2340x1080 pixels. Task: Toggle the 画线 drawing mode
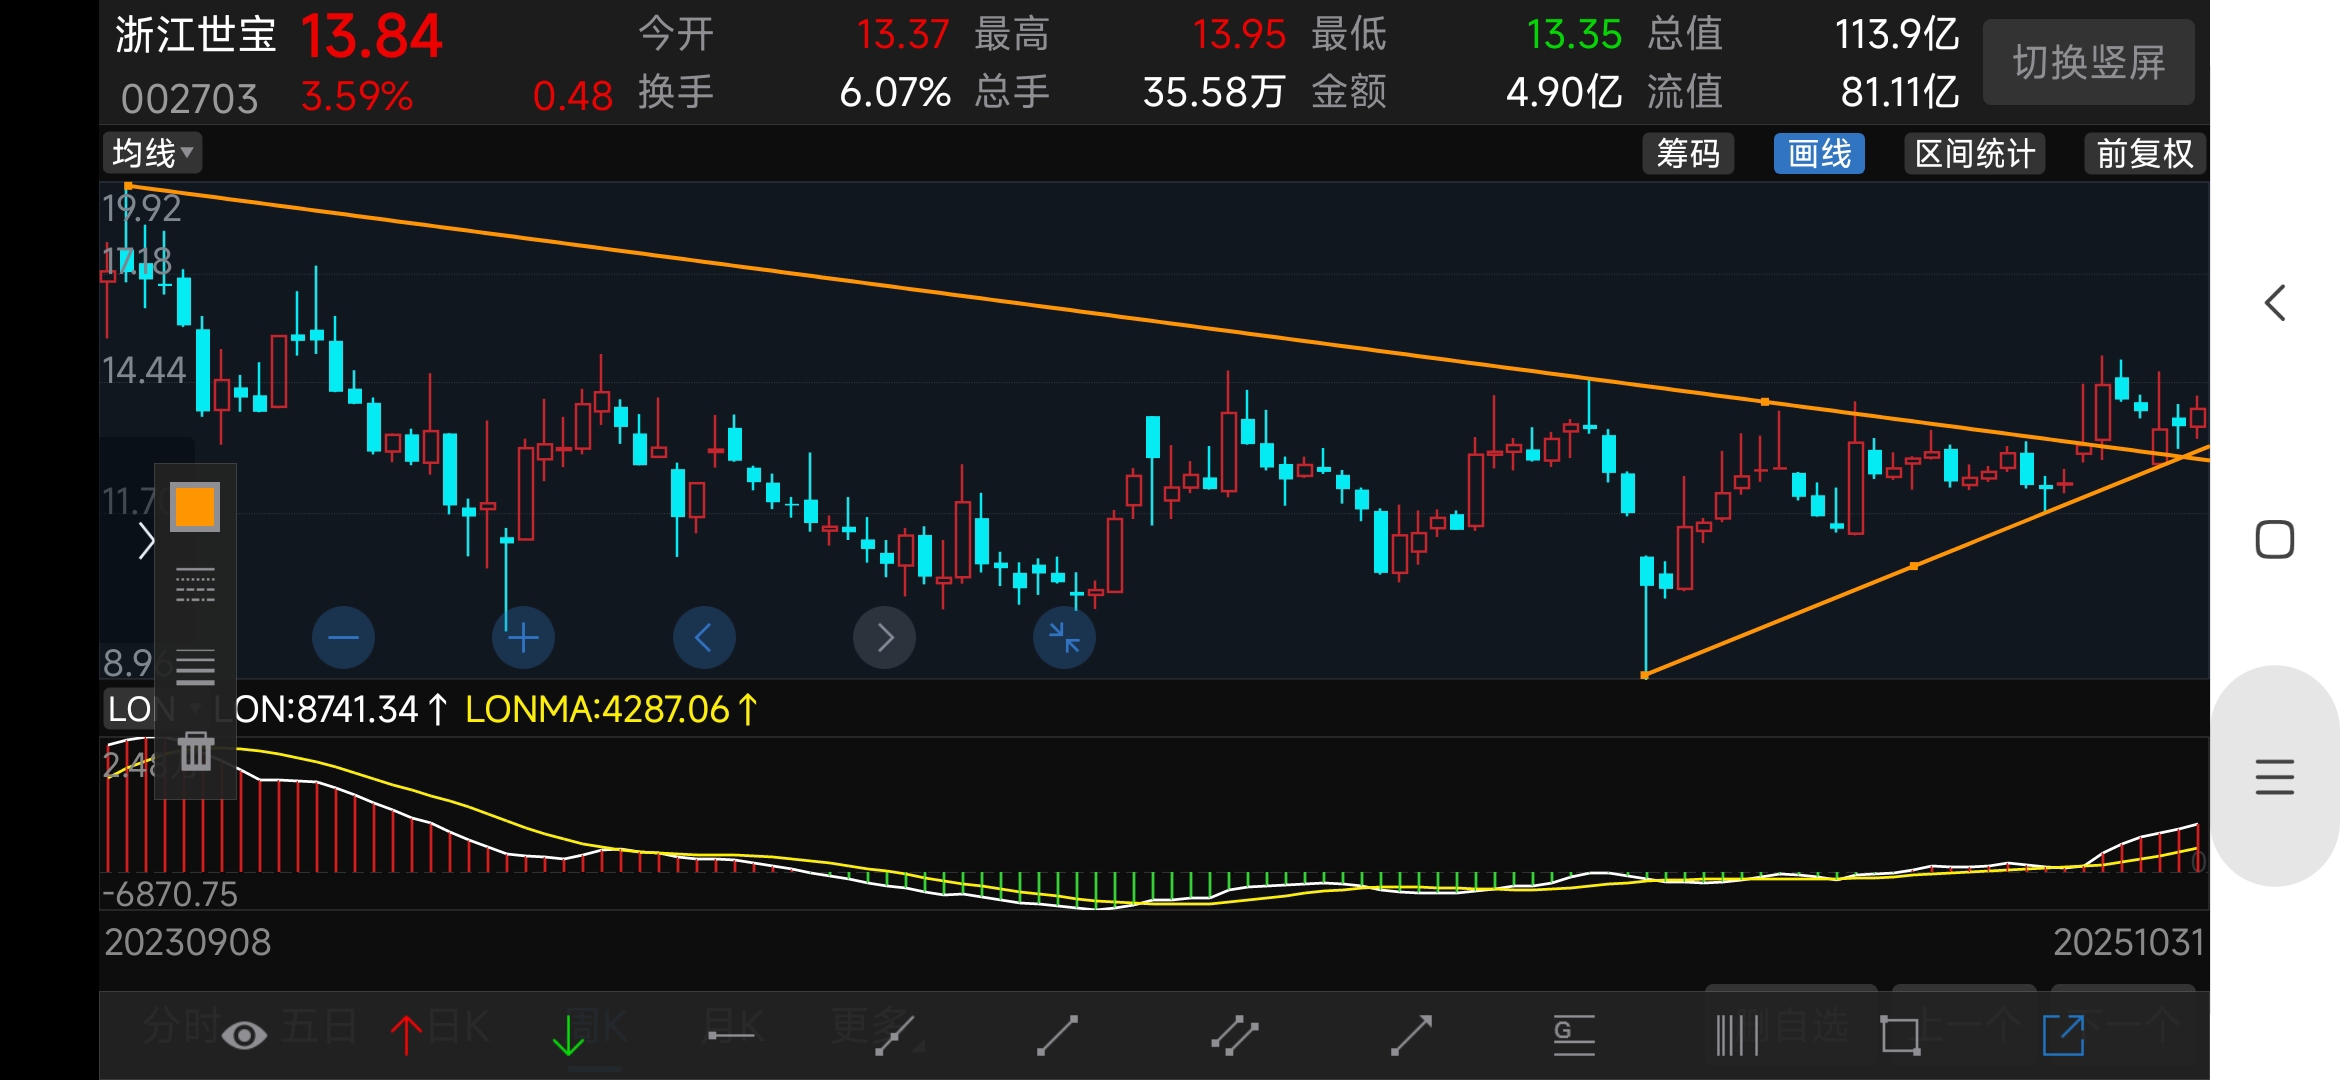point(1818,154)
